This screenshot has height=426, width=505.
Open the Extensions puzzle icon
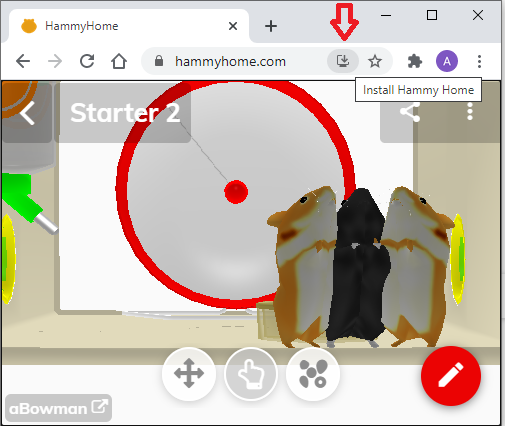click(x=415, y=61)
